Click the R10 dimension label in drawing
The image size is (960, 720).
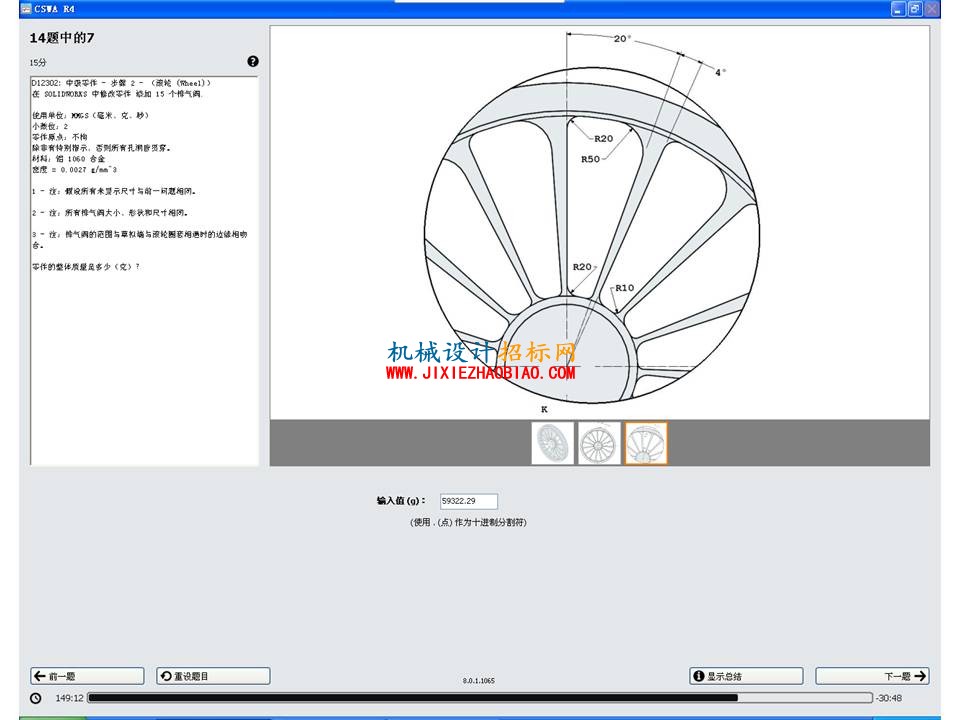624,288
